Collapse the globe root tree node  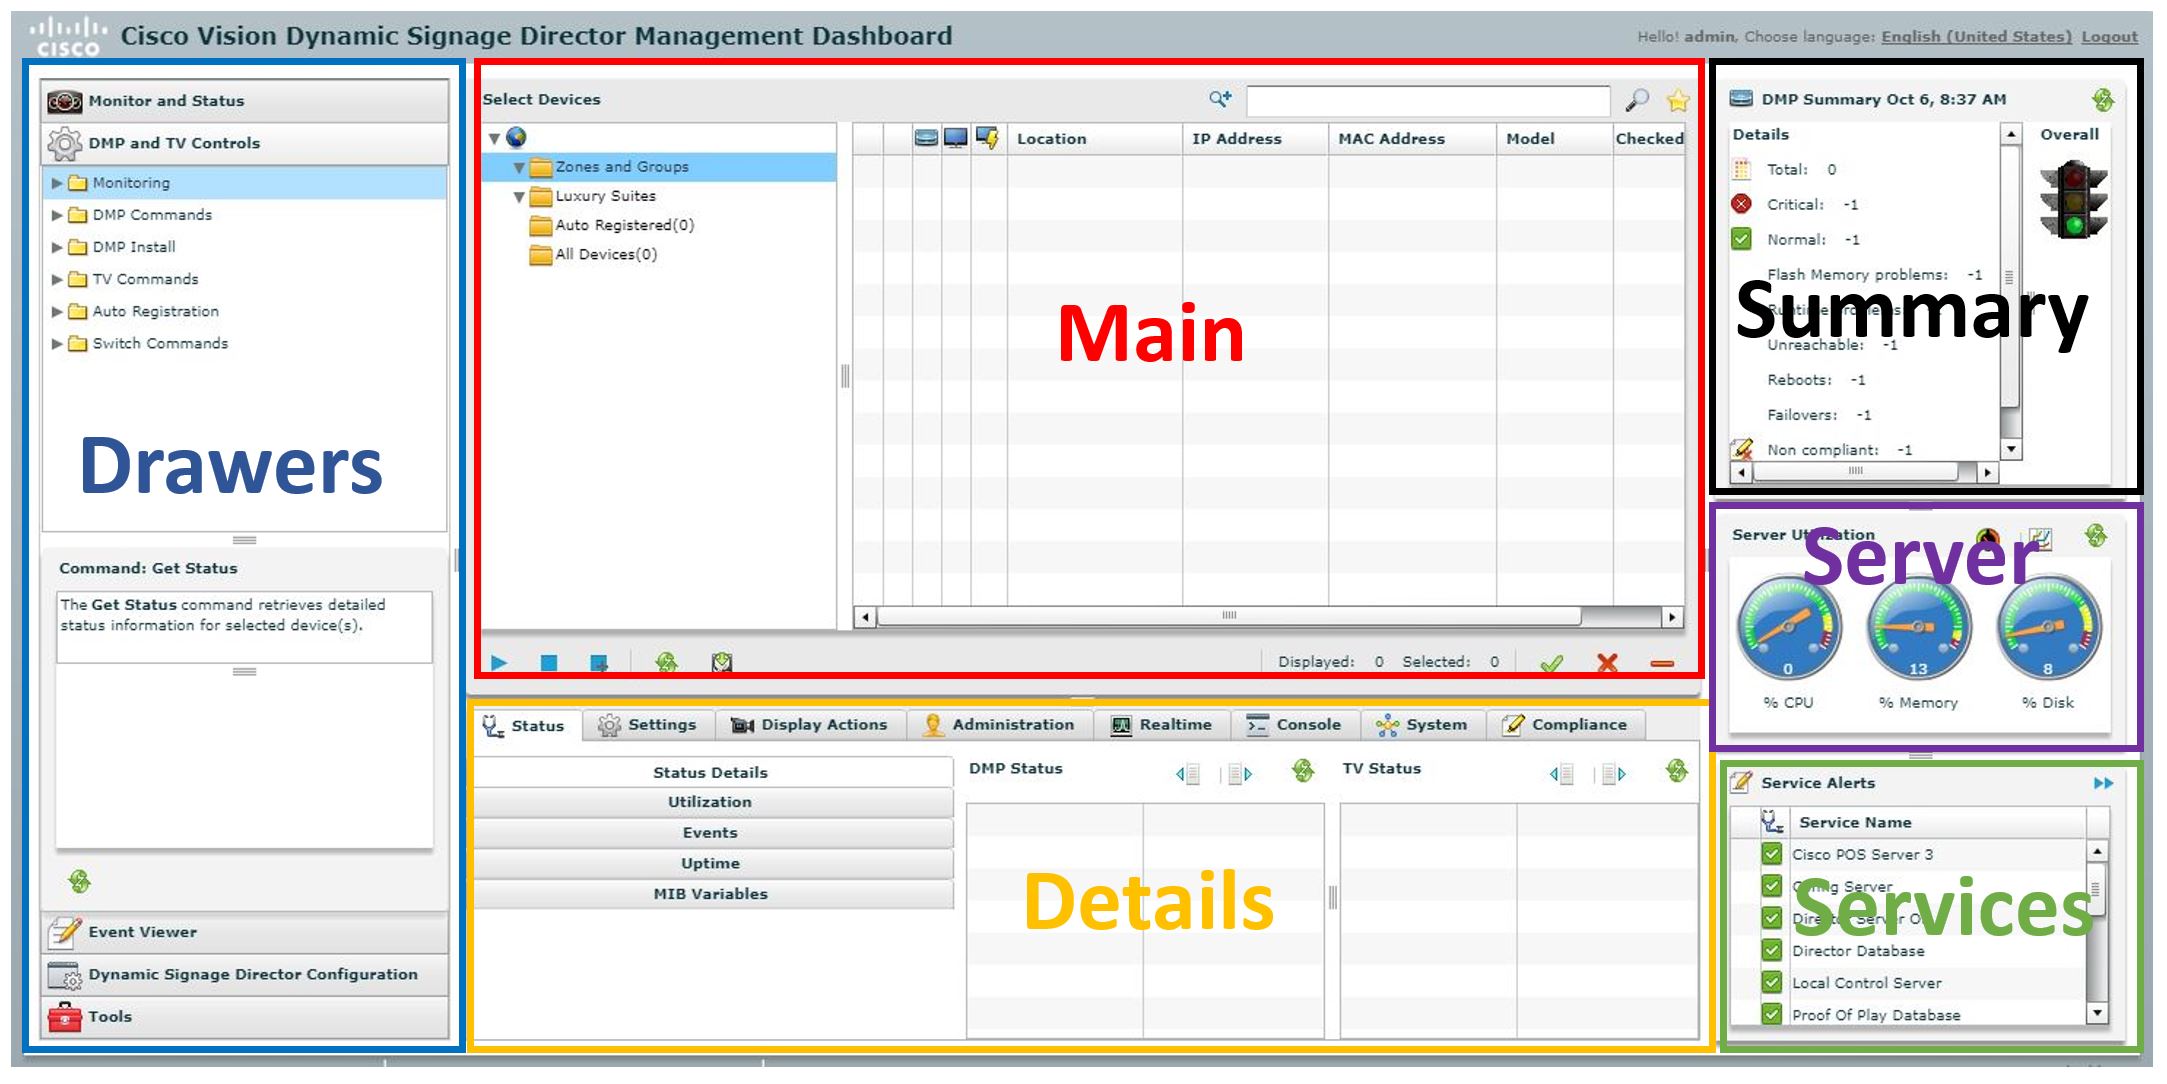(x=494, y=138)
